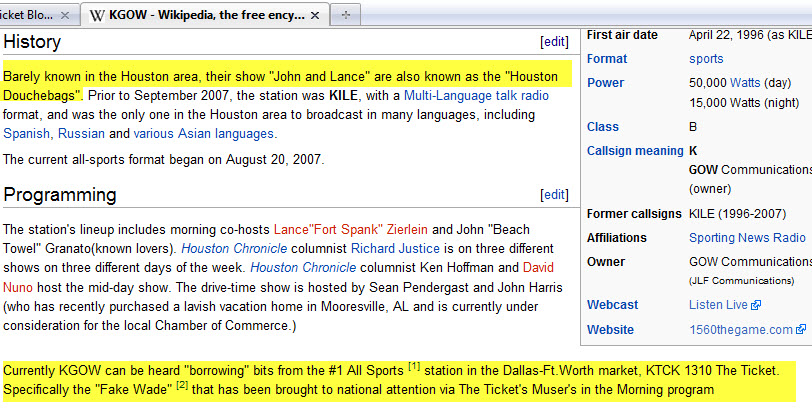812x416 pixels.
Task: Click the highlighted text "Currently KGOW can be heard"
Action: point(92,370)
